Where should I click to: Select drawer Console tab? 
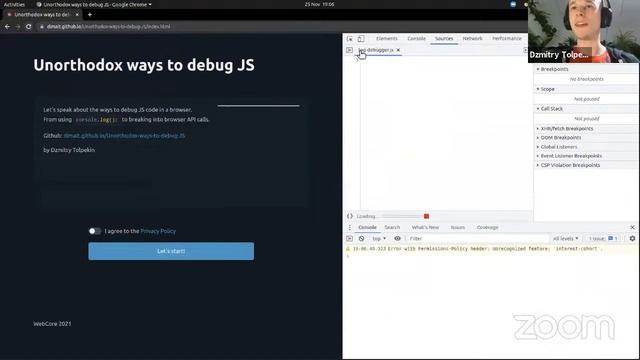[367, 227]
